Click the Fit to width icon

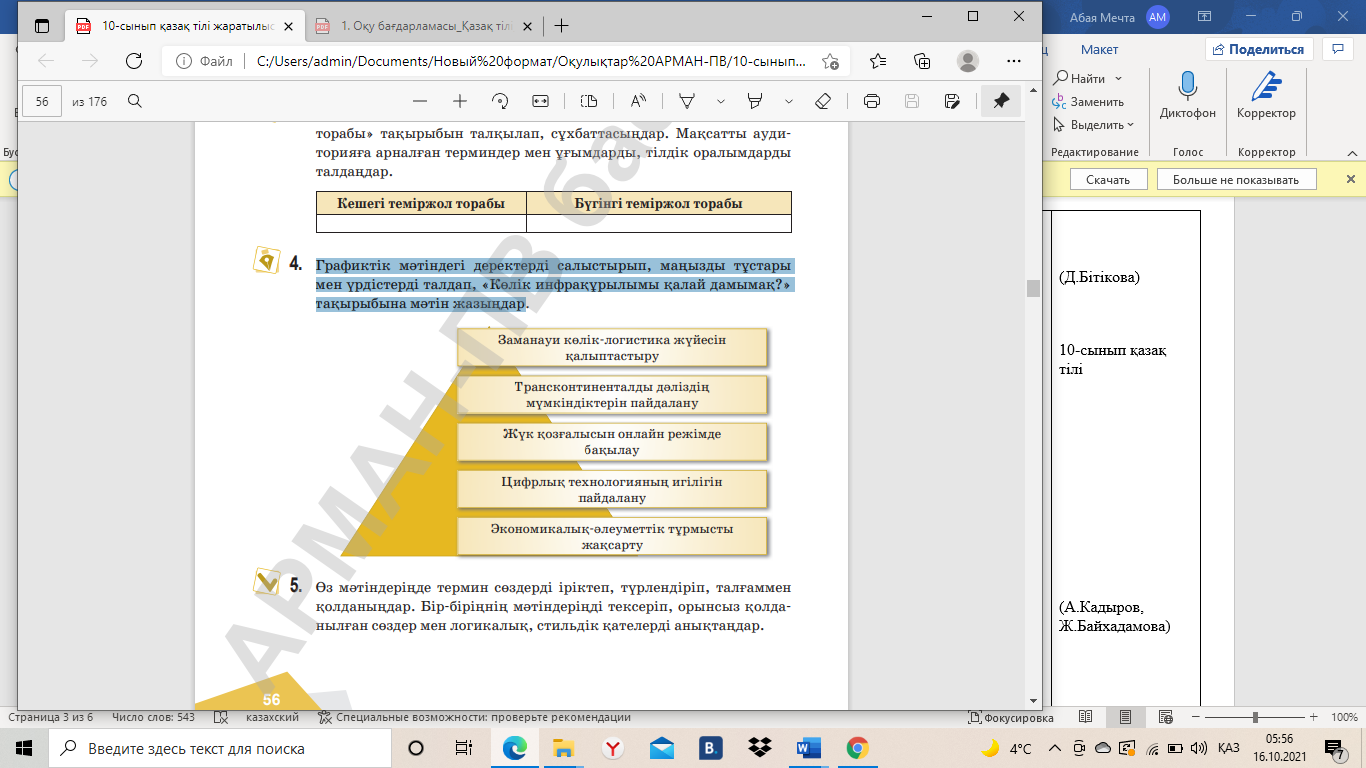coord(541,101)
